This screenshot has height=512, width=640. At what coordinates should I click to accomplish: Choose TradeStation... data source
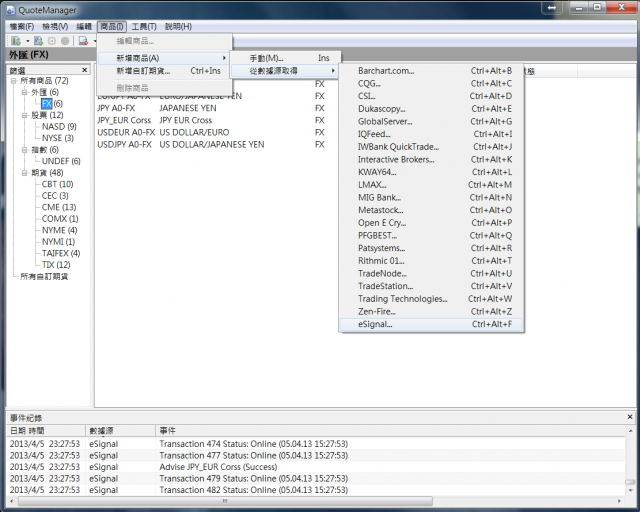tap(431, 286)
